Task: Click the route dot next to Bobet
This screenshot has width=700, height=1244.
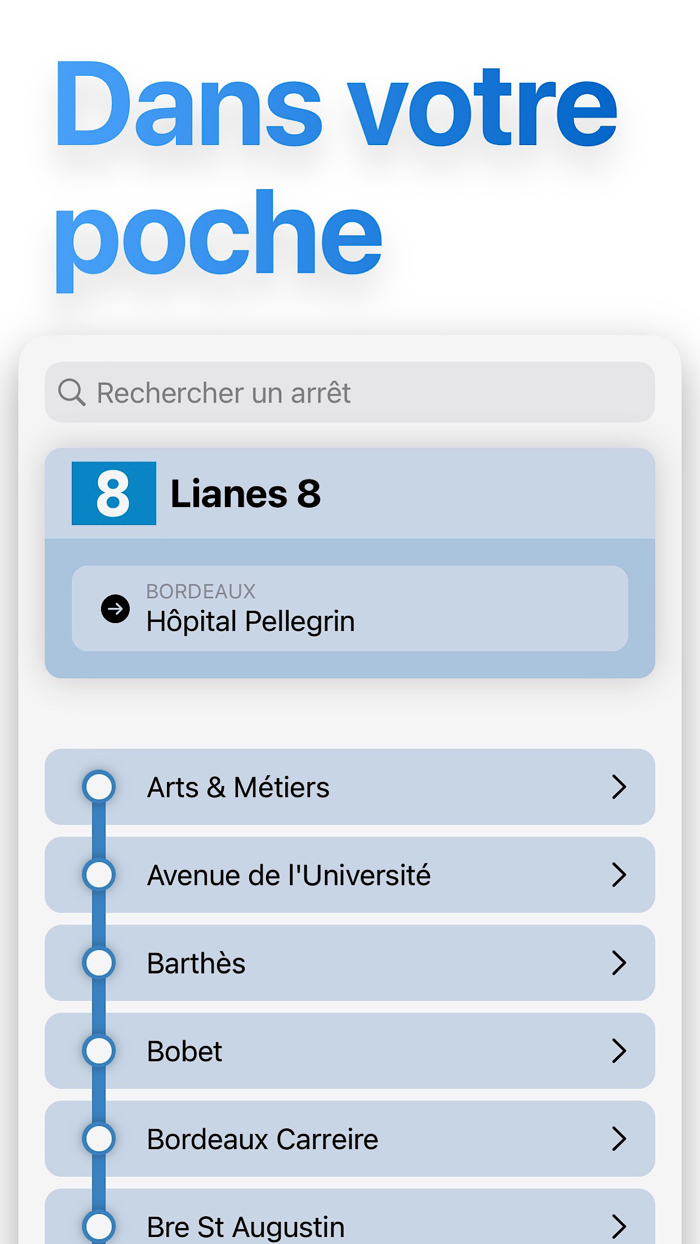Action: coord(99,1051)
